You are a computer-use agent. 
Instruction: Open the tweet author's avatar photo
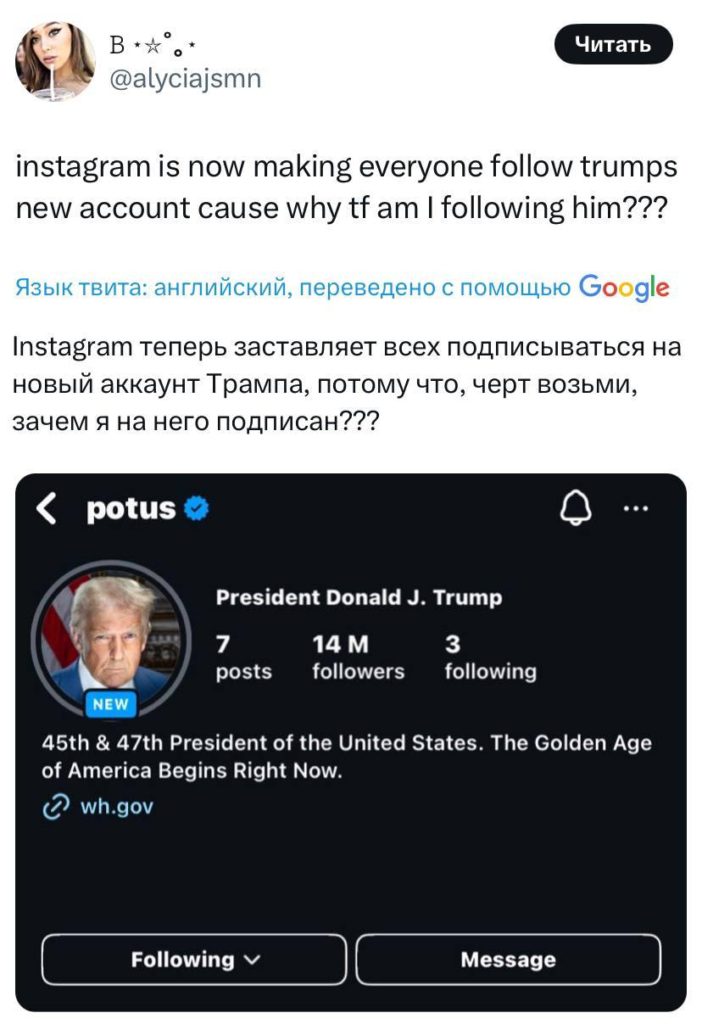(x=55, y=62)
